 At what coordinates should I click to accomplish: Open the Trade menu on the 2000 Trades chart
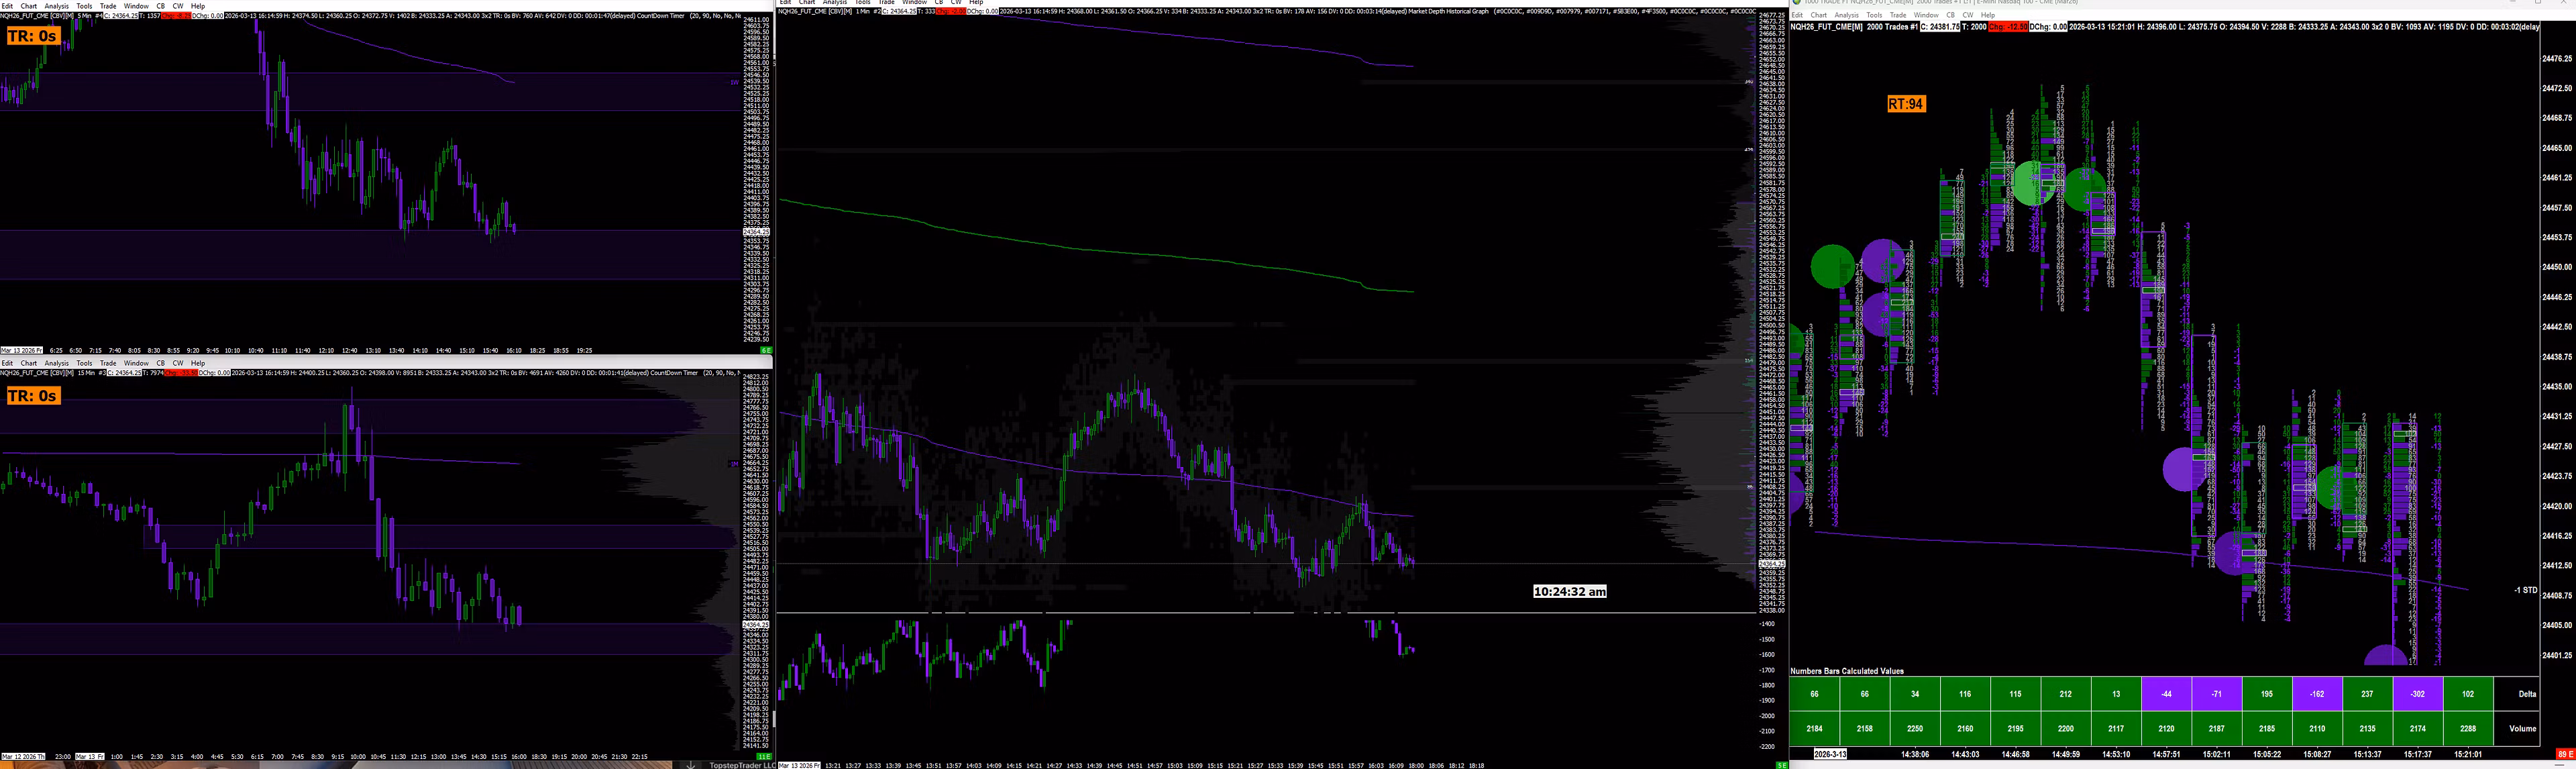1898,15
